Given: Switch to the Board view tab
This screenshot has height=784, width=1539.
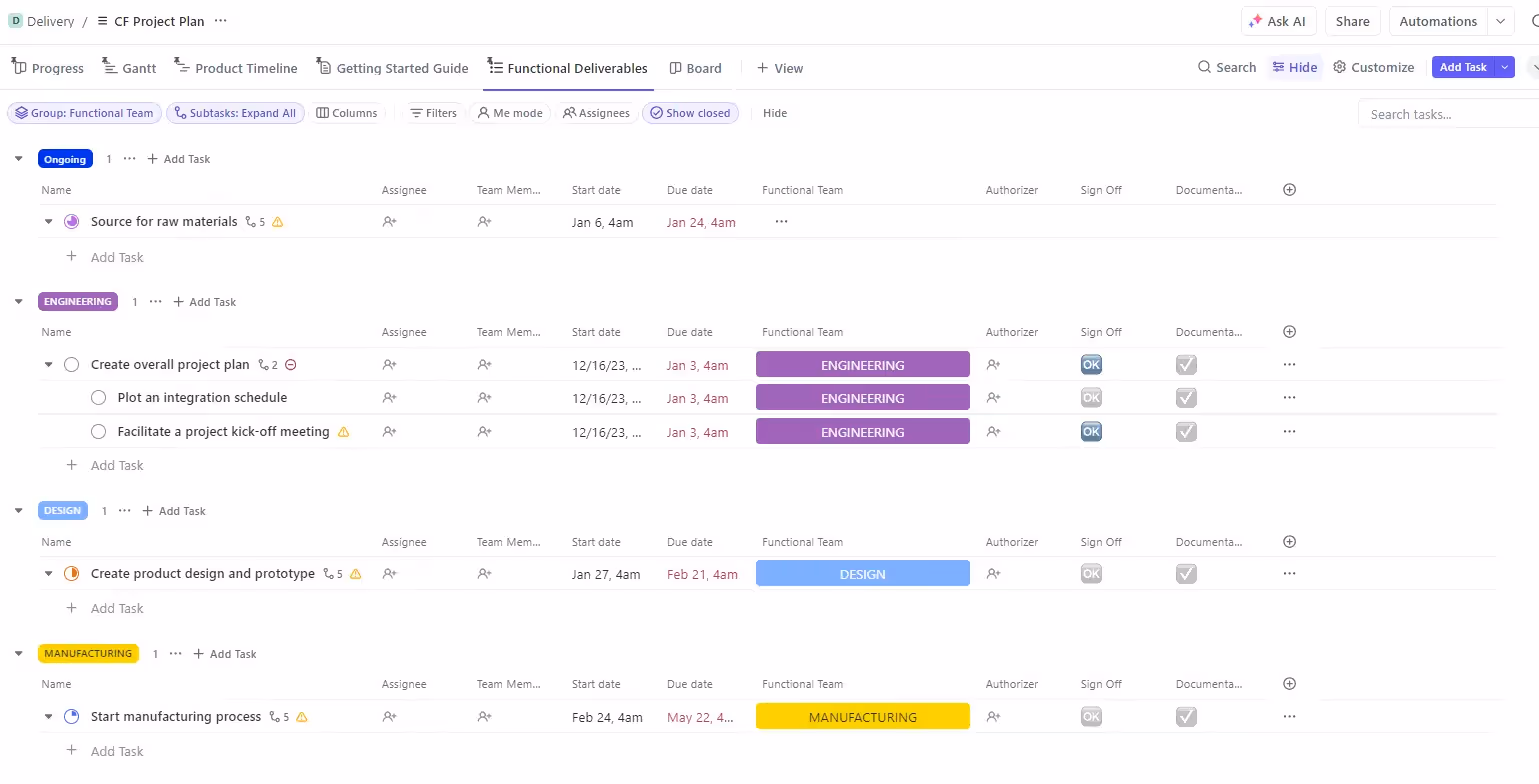Looking at the screenshot, I should point(696,67).
